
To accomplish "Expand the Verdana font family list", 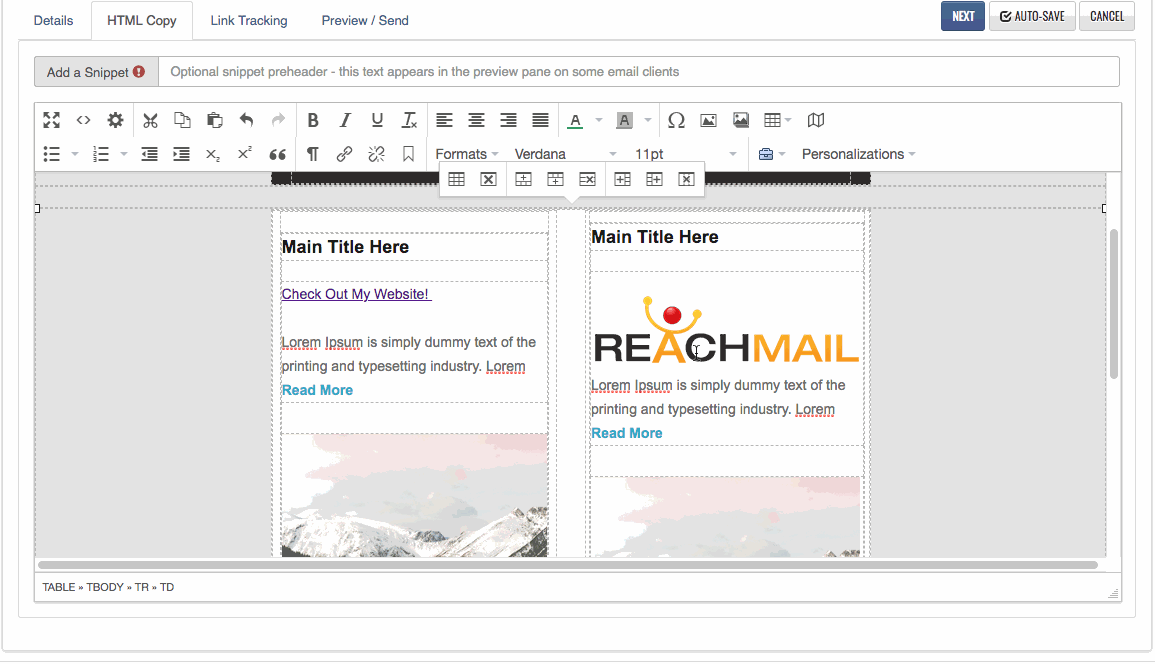I will click(x=565, y=154).
